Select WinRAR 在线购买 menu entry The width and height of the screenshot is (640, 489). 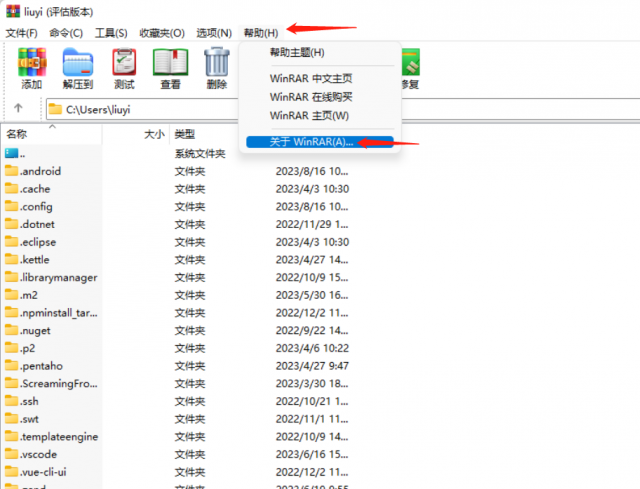point(311,97)
